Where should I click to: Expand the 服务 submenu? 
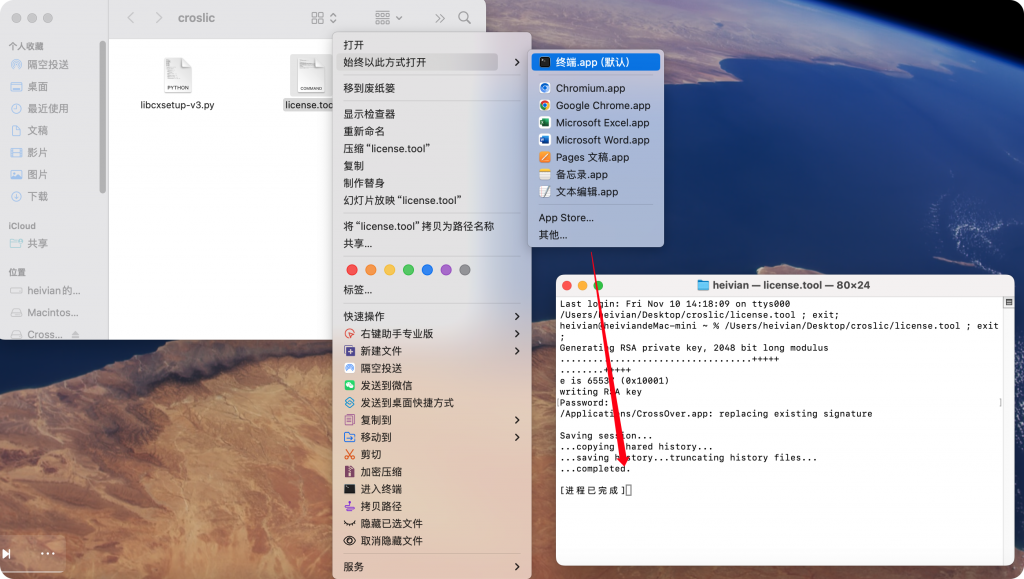(349, 565)
